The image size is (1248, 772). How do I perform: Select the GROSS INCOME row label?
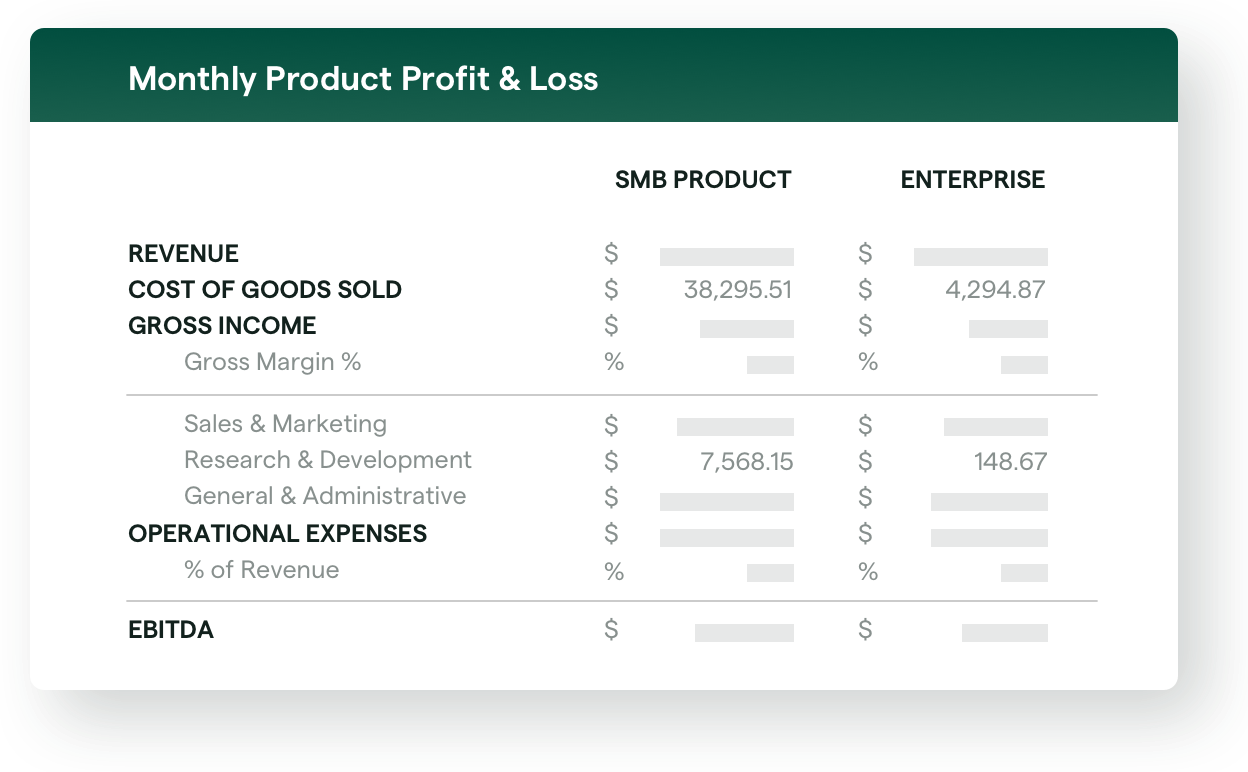tap(222, 326)
